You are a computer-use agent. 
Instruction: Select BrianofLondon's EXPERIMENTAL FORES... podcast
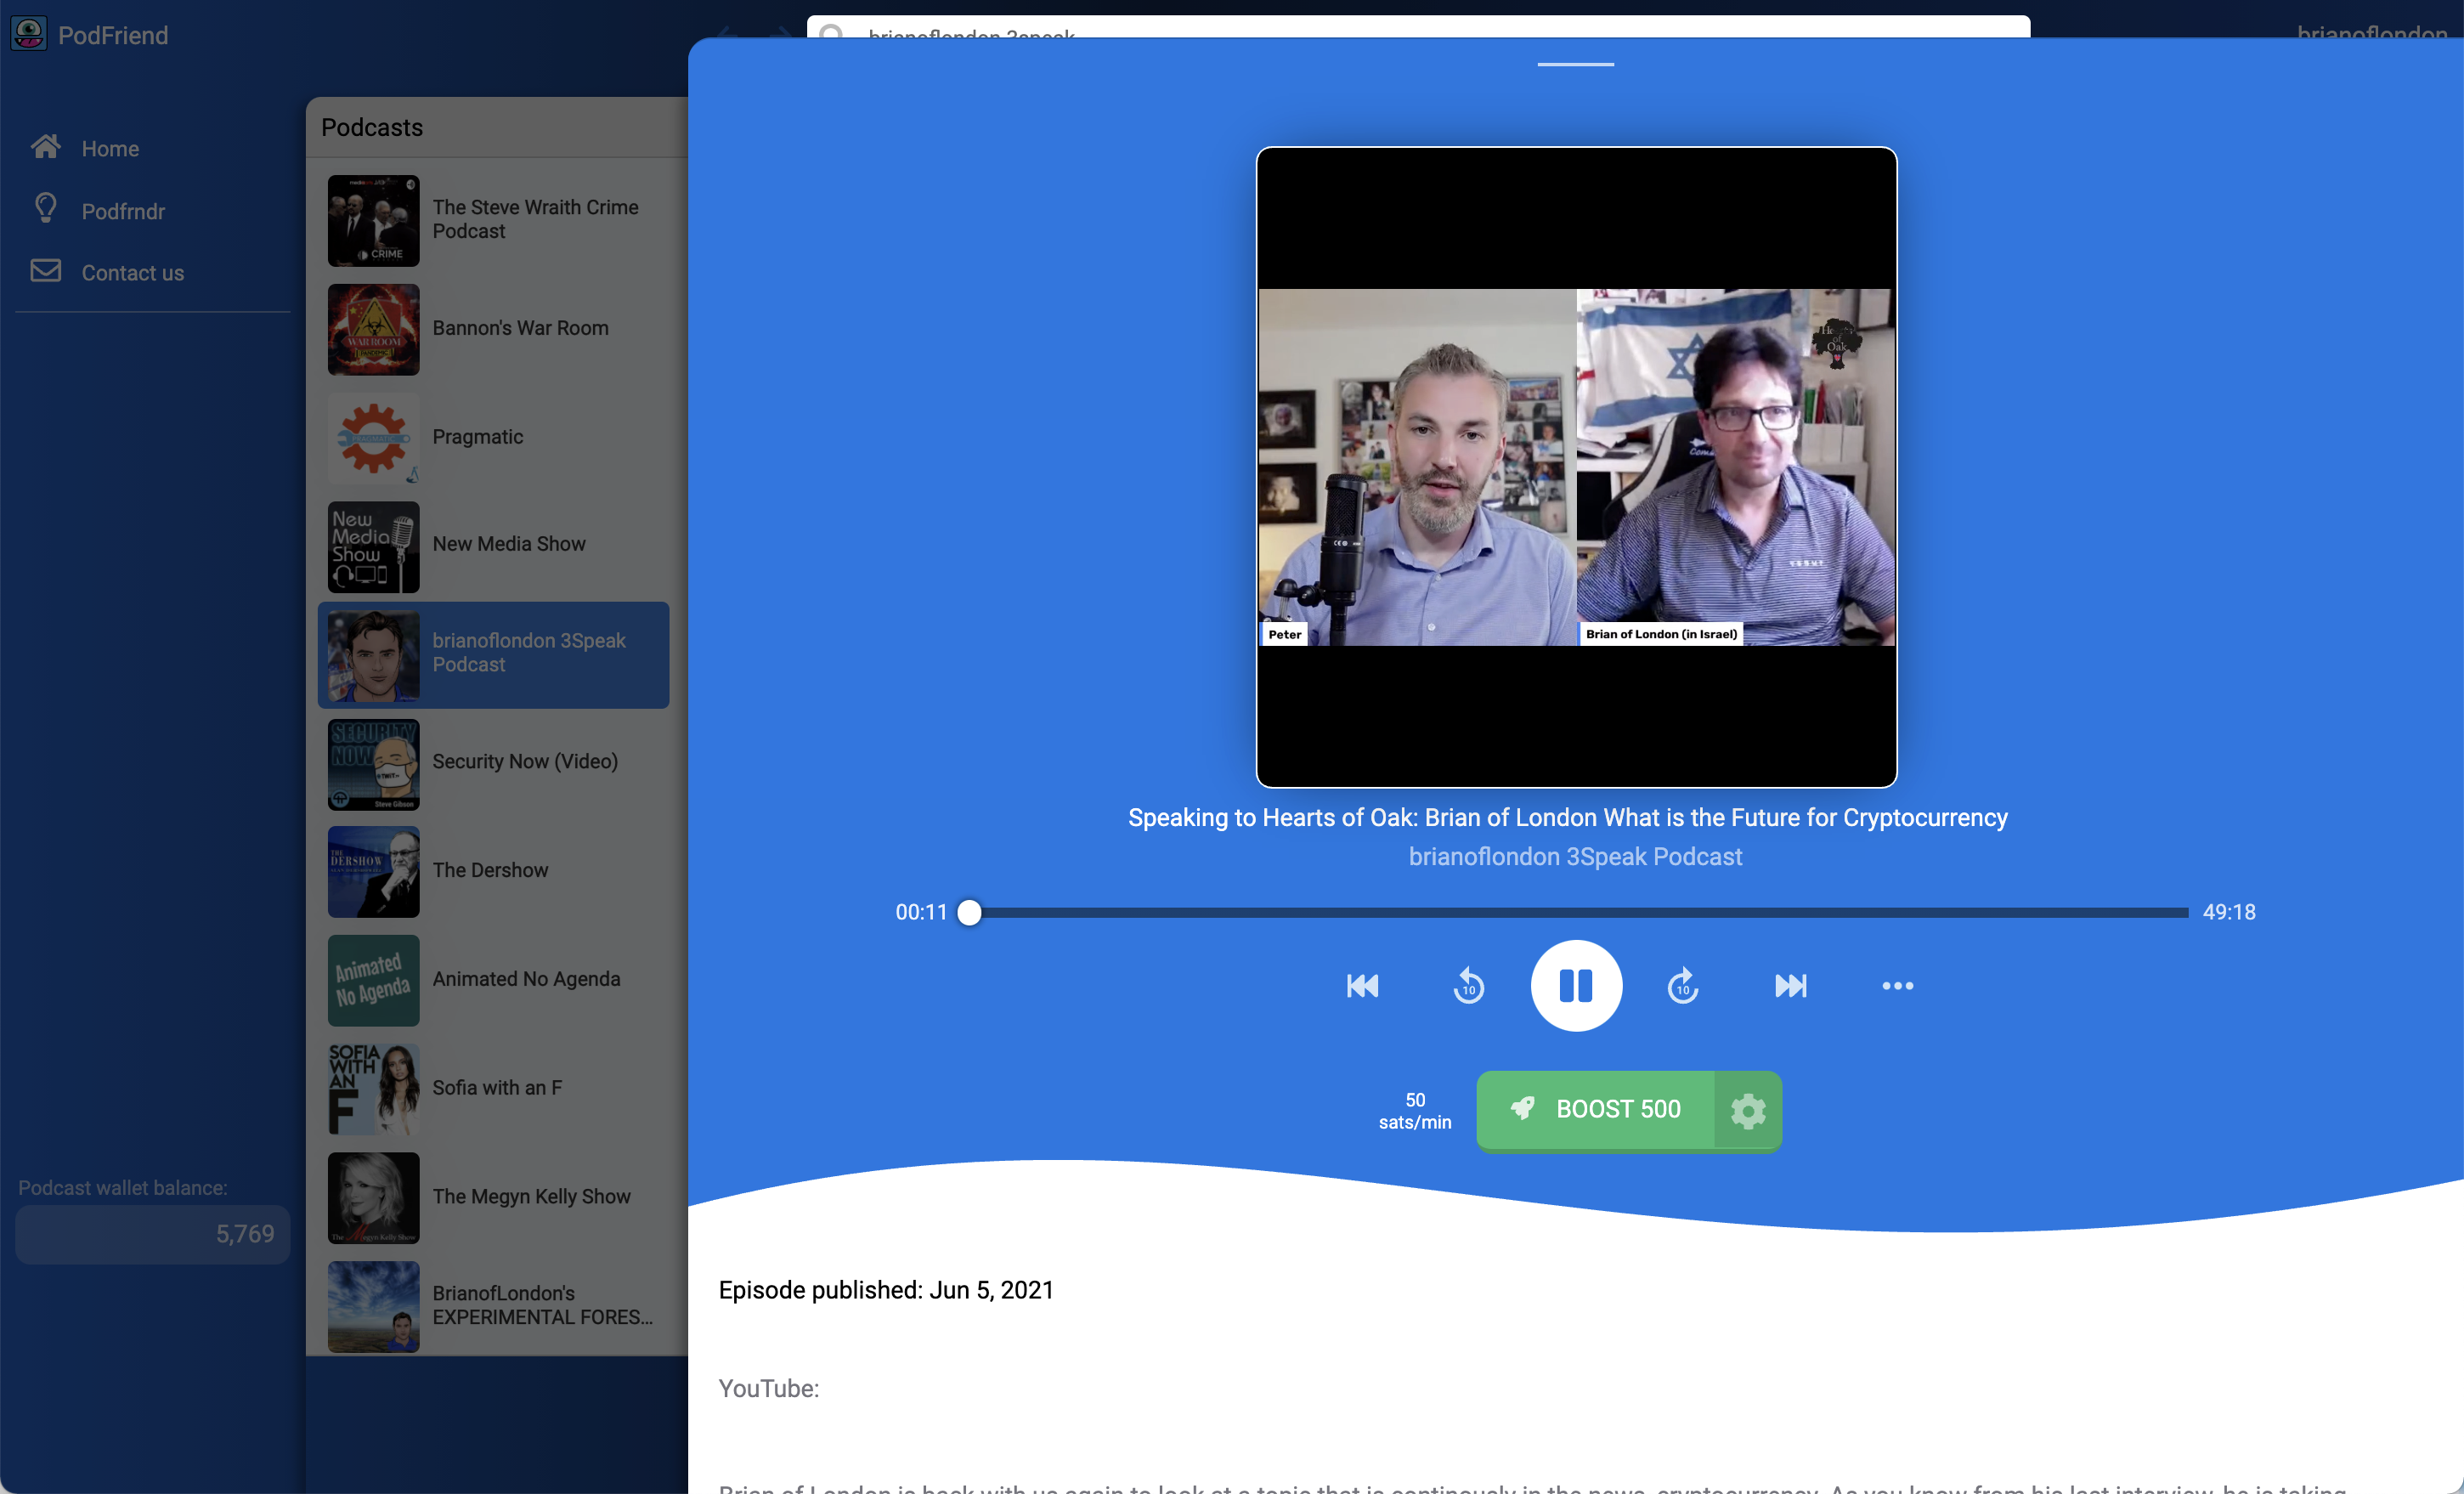click(493, 1306)
